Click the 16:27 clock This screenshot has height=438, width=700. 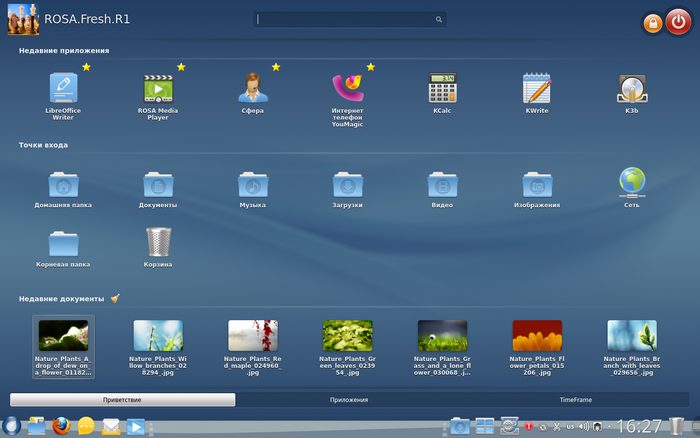coord(639,426)
